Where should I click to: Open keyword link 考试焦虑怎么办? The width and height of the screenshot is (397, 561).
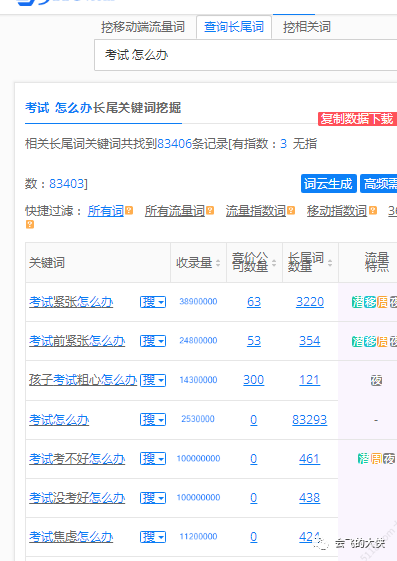click(71, 536)
